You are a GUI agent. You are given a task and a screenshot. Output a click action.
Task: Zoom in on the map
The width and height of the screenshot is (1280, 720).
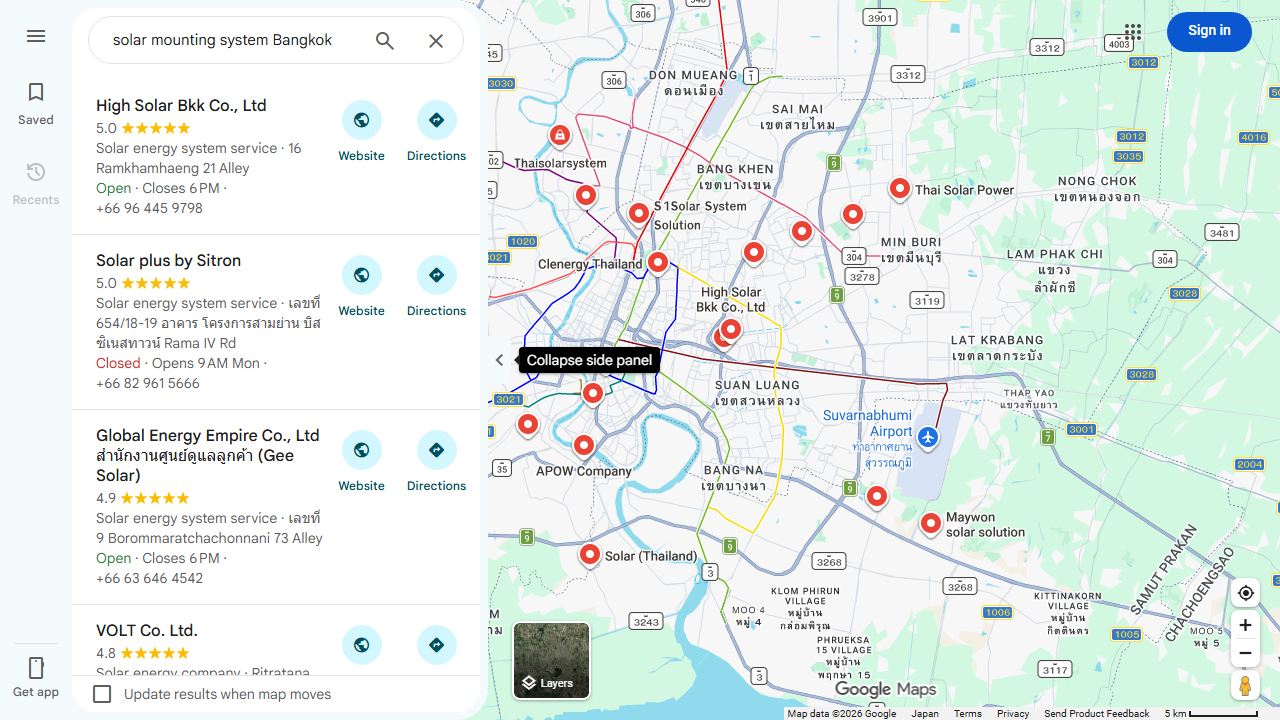[1245, 626]
